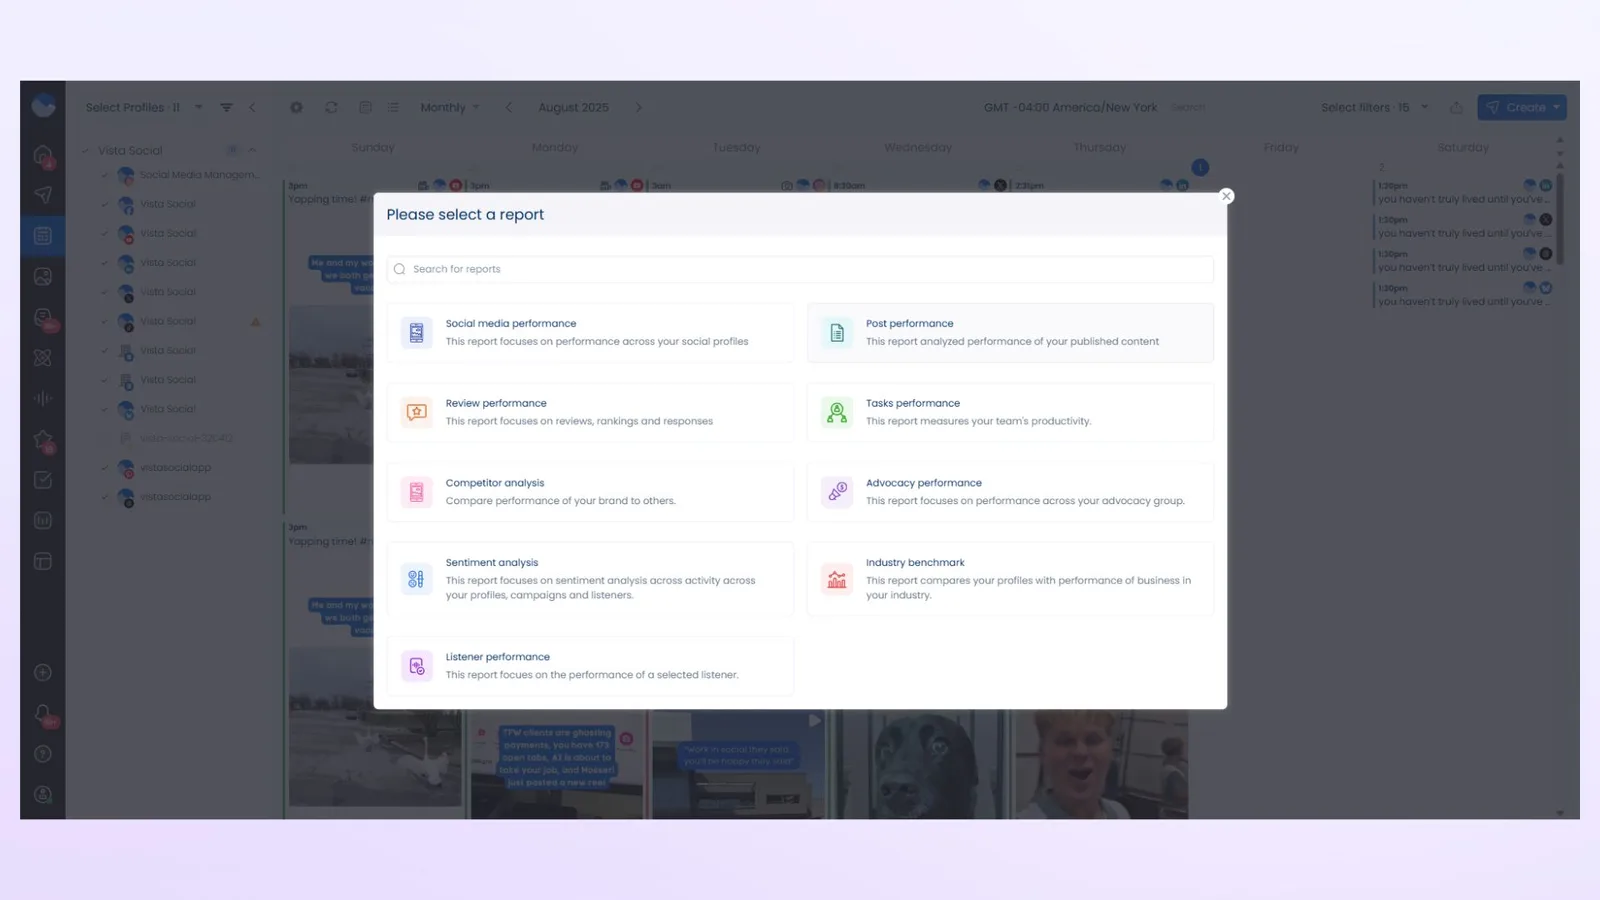
Task: Click the Review performance star icon
Action: pyautogui.click(x=416, y=412)
